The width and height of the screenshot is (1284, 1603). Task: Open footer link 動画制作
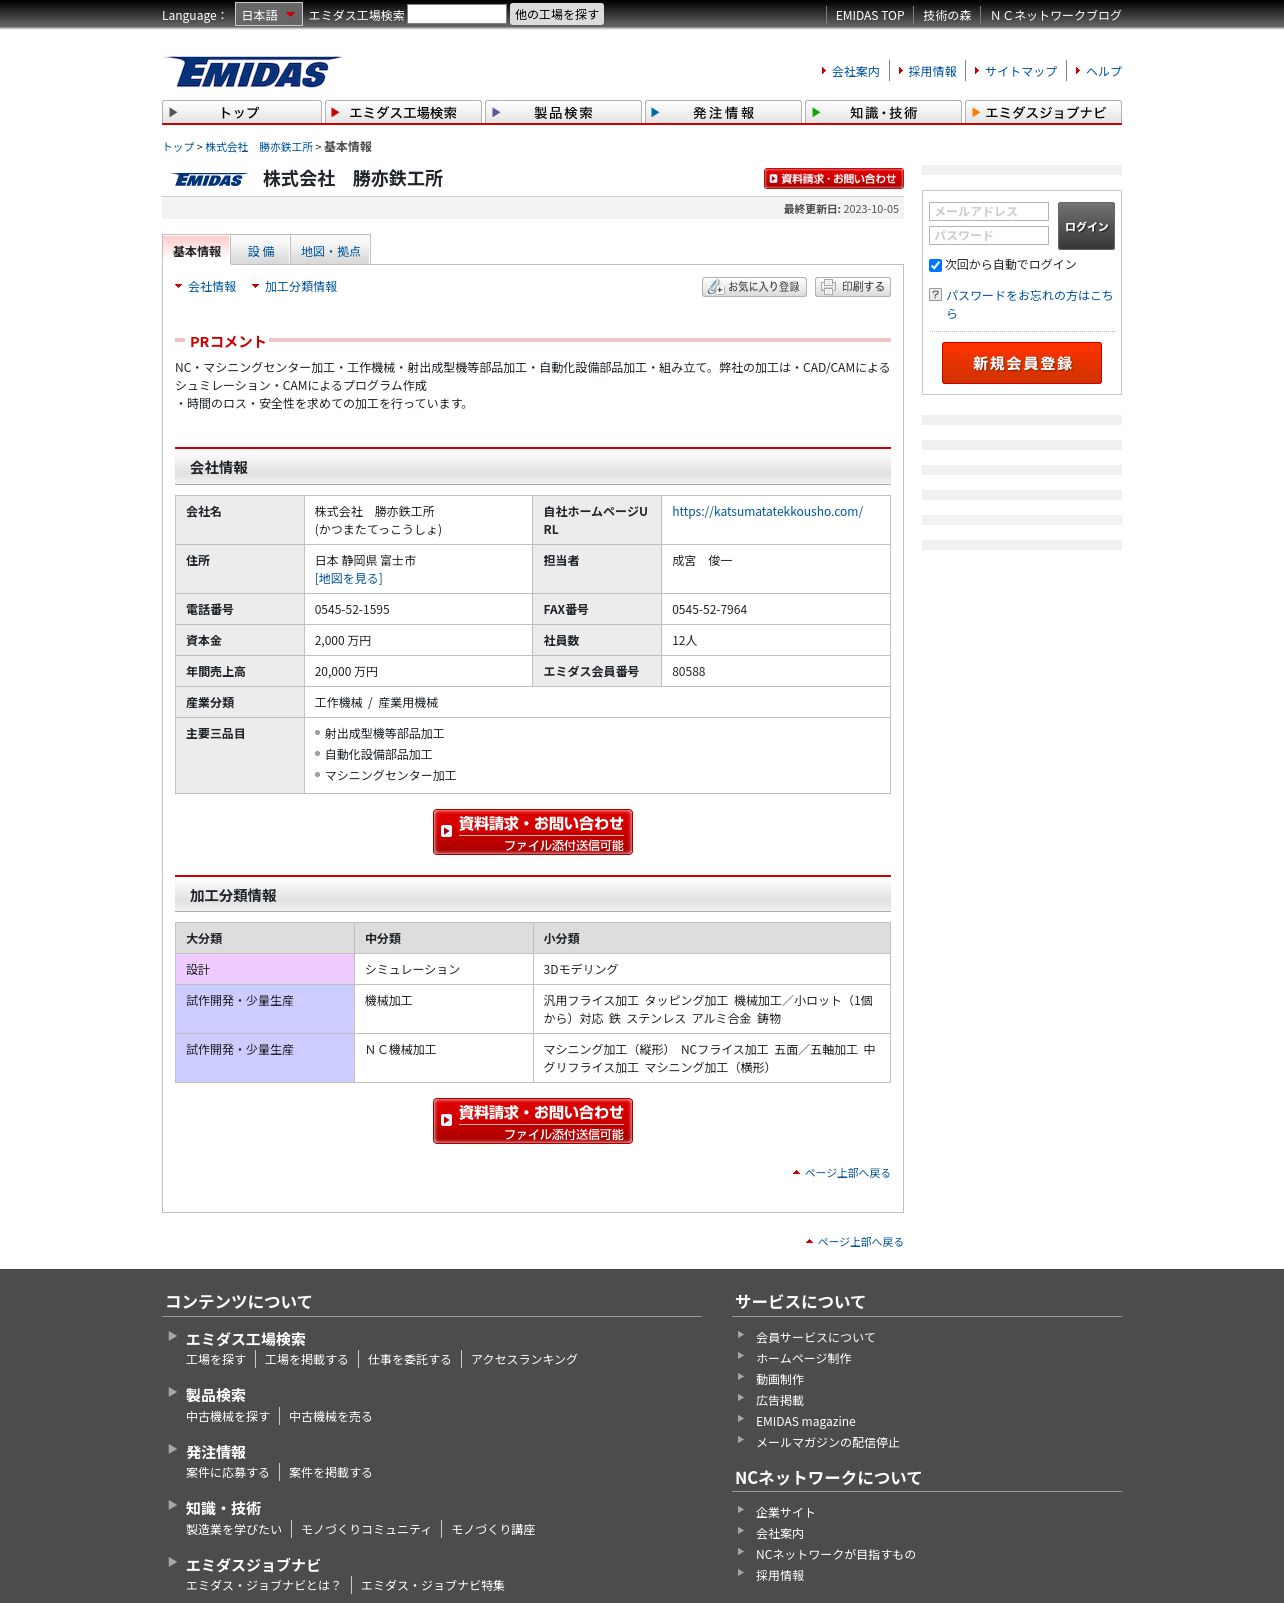(x=780, y=1379)
